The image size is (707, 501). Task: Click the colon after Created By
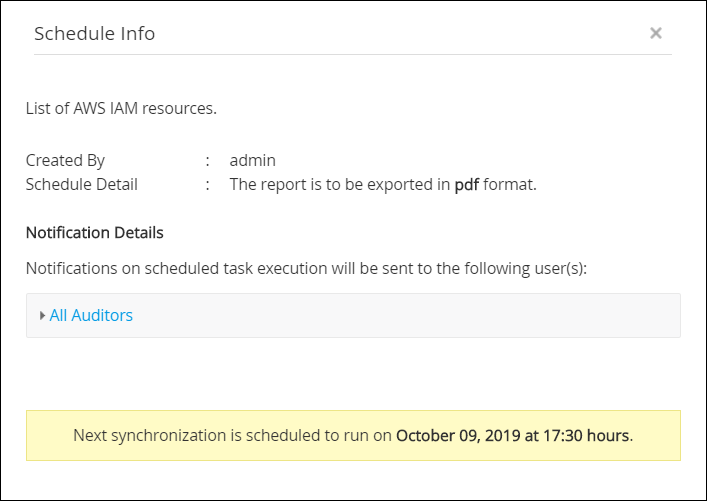pyautogui.click(x=208, y=160)
